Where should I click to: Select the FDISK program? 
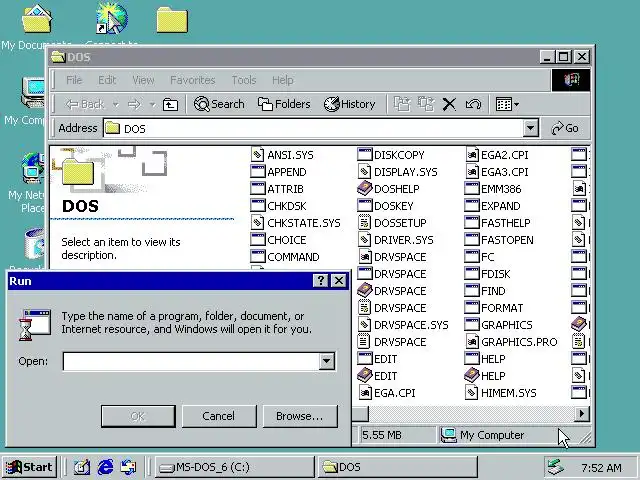tap(487, 274)
